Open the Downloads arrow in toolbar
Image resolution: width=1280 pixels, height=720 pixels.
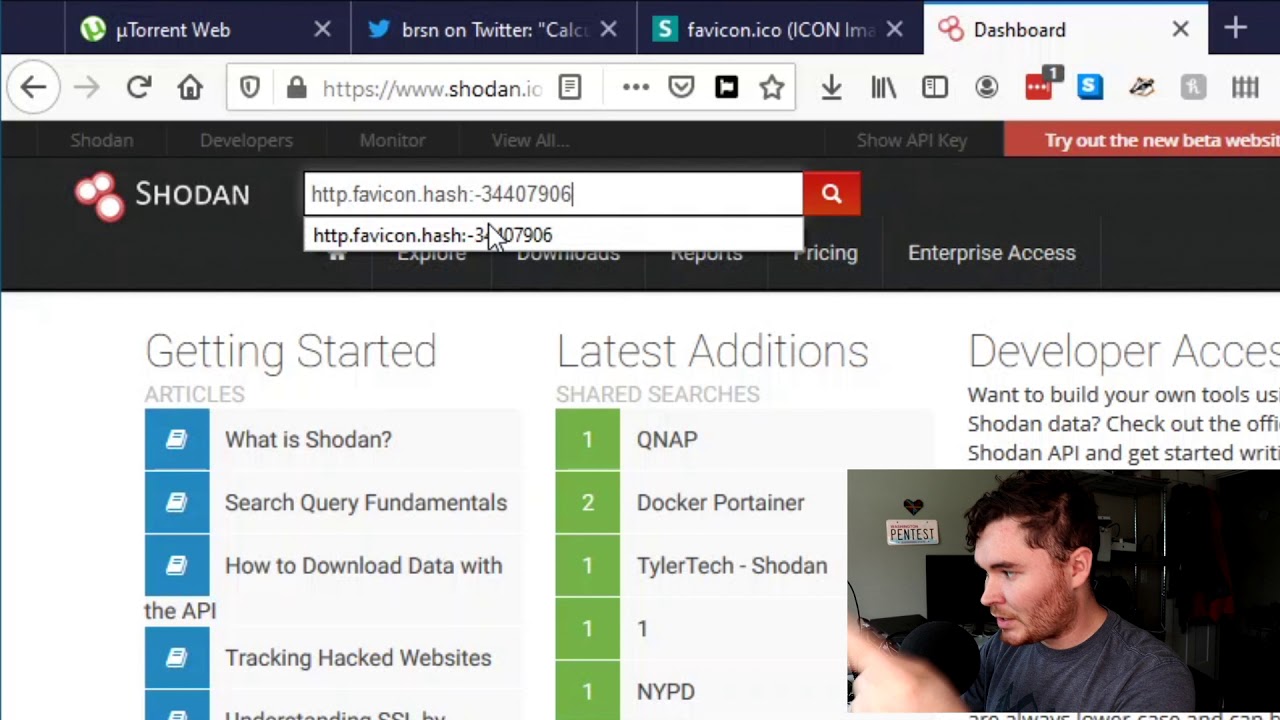click(x=831, y=88)
